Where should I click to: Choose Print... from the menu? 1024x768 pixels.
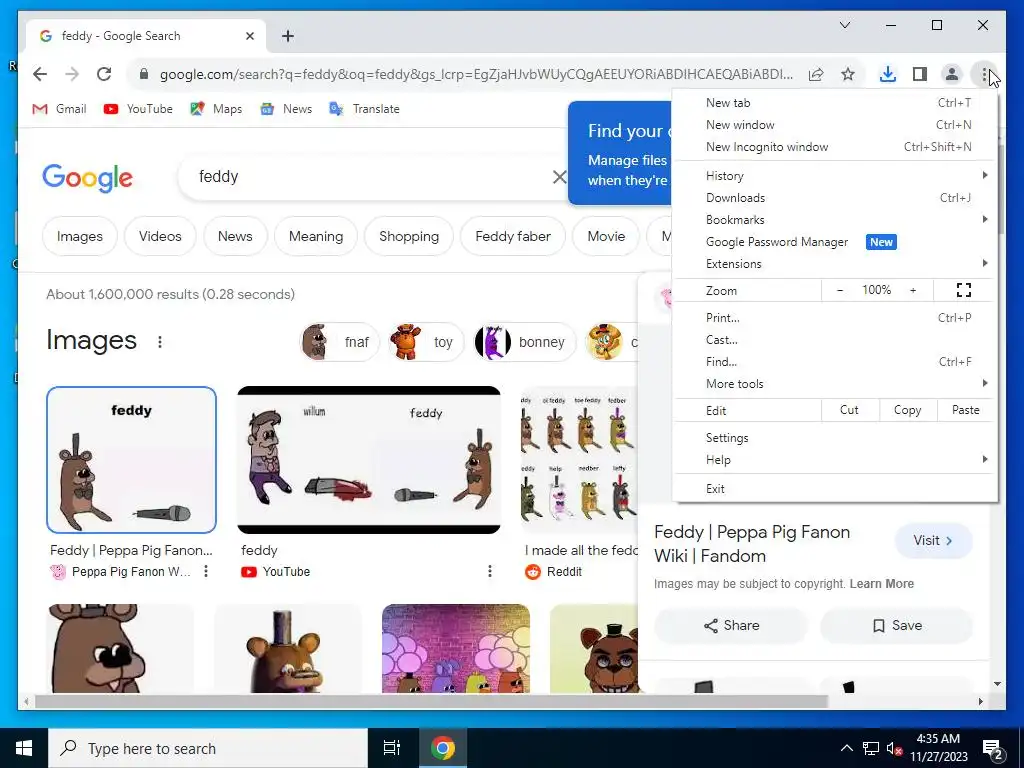point(835,318)
